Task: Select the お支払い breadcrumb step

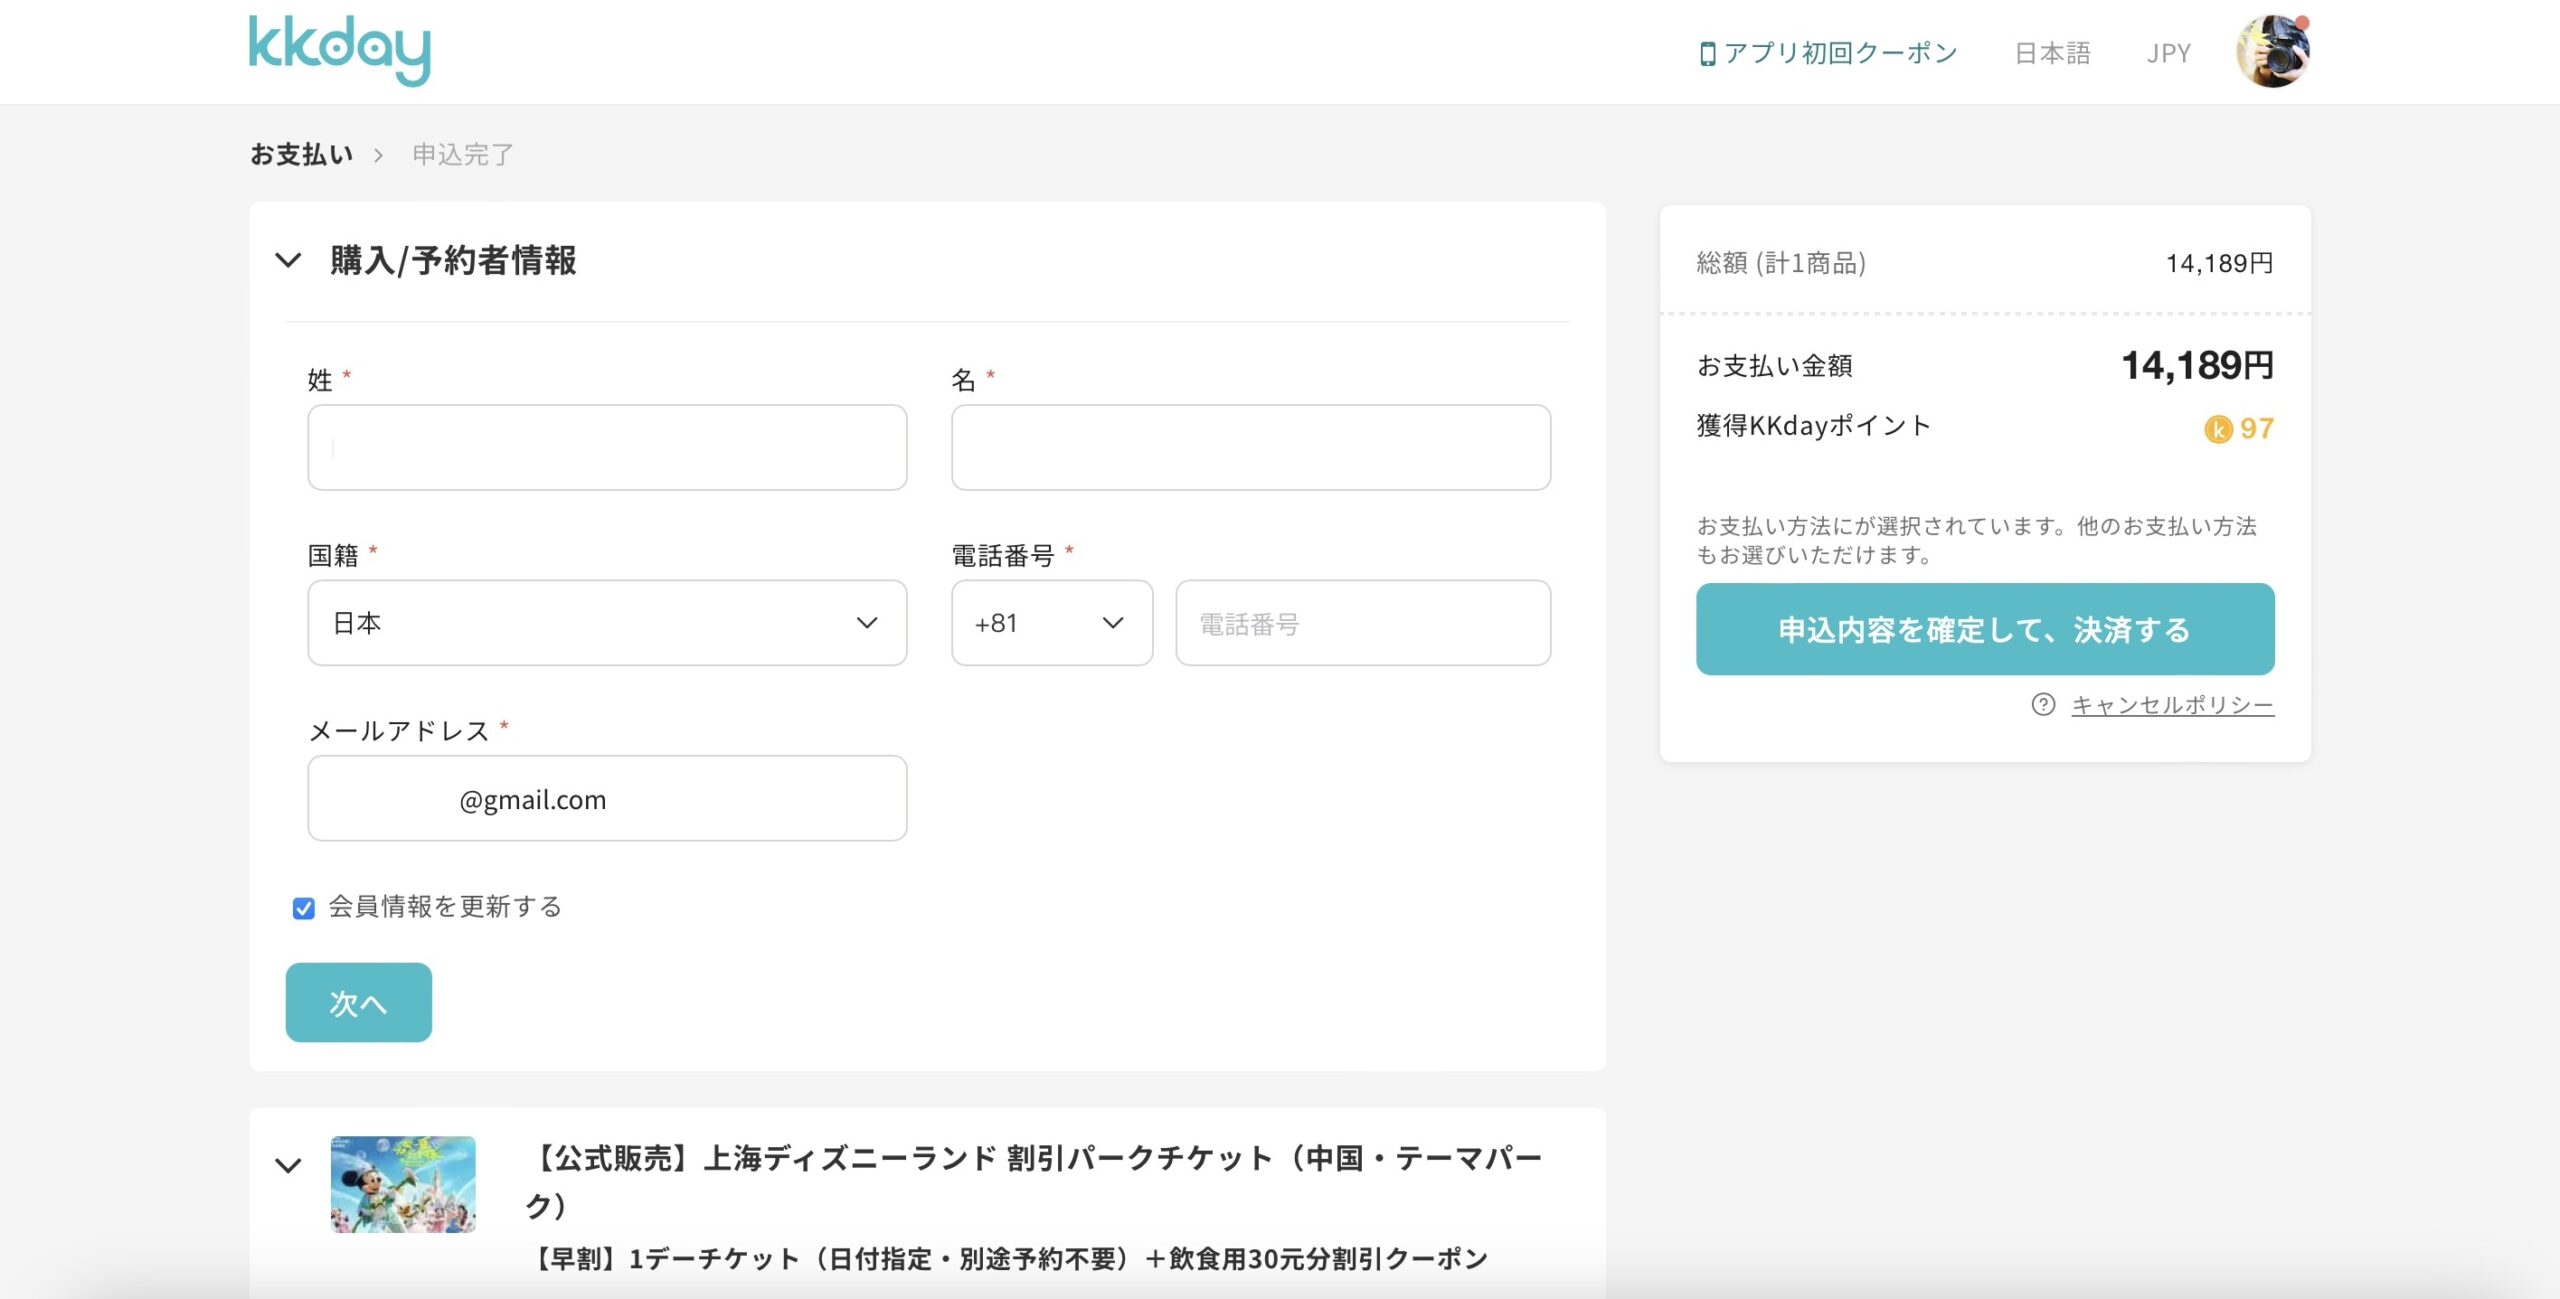Action: click(302, 154)
